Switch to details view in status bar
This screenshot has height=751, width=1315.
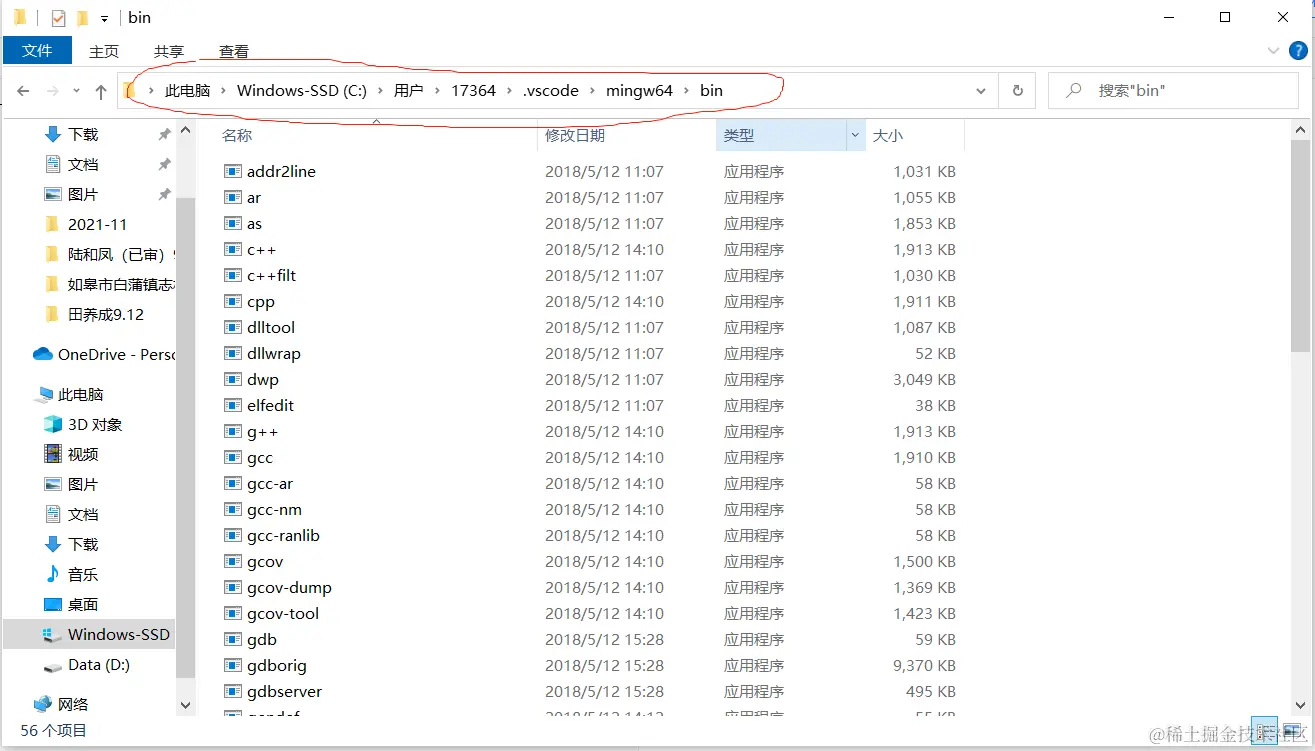coord(1264,733)
